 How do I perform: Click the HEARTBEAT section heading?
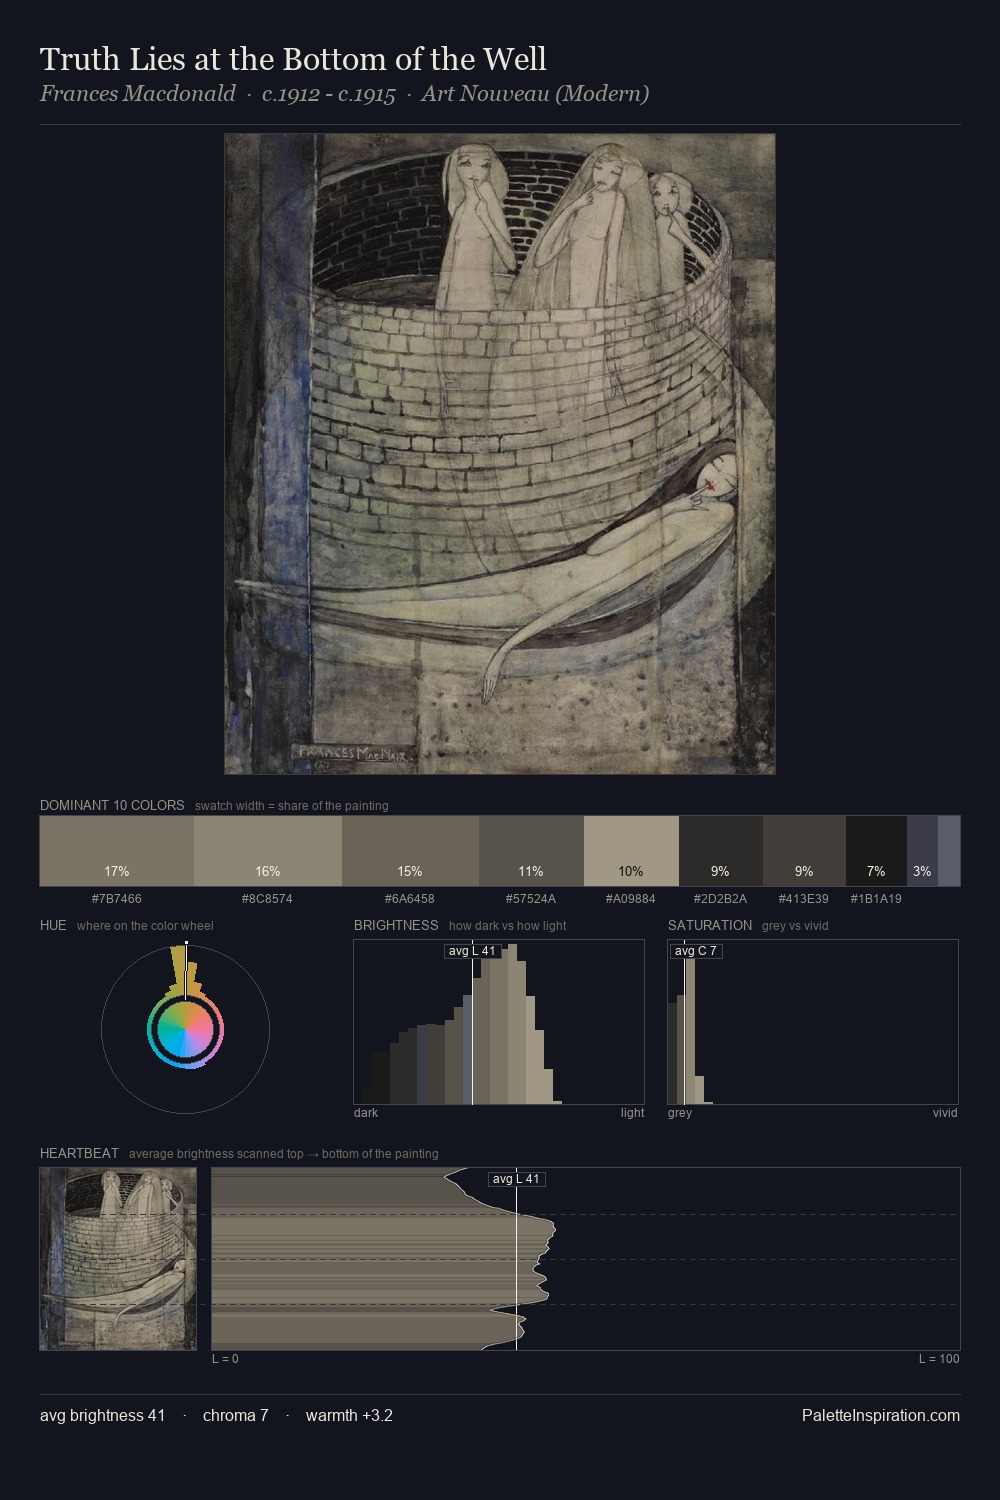pyautogui.click(x=79, y=1153)
